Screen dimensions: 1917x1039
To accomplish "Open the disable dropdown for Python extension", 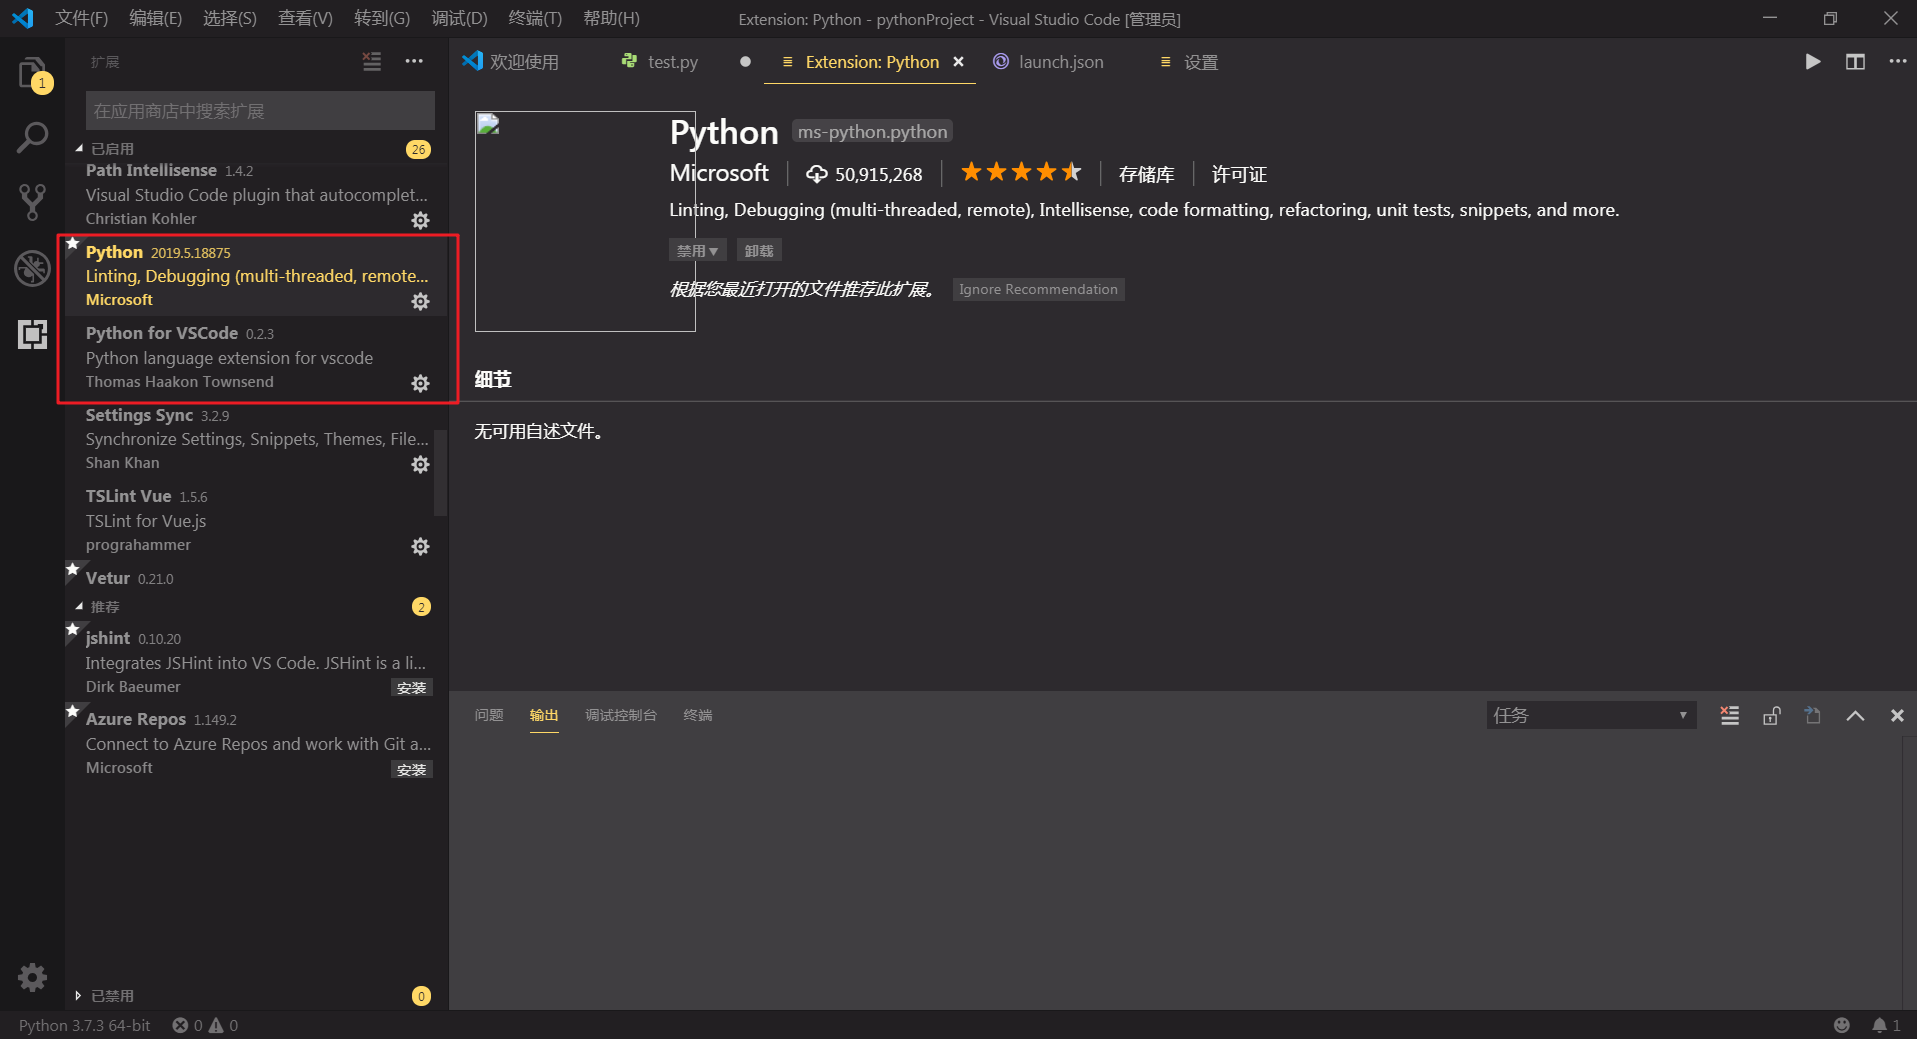I will pyautogui.click(x=697, y=250).
